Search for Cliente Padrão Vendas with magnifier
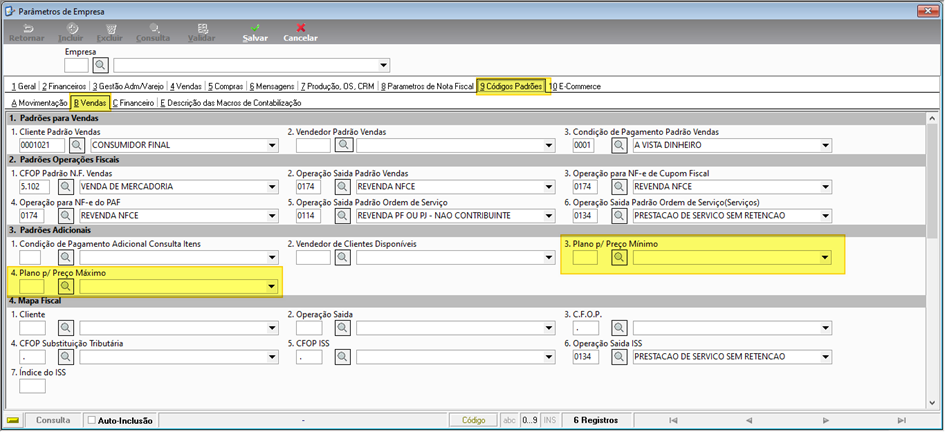 (x=77, y=145)
